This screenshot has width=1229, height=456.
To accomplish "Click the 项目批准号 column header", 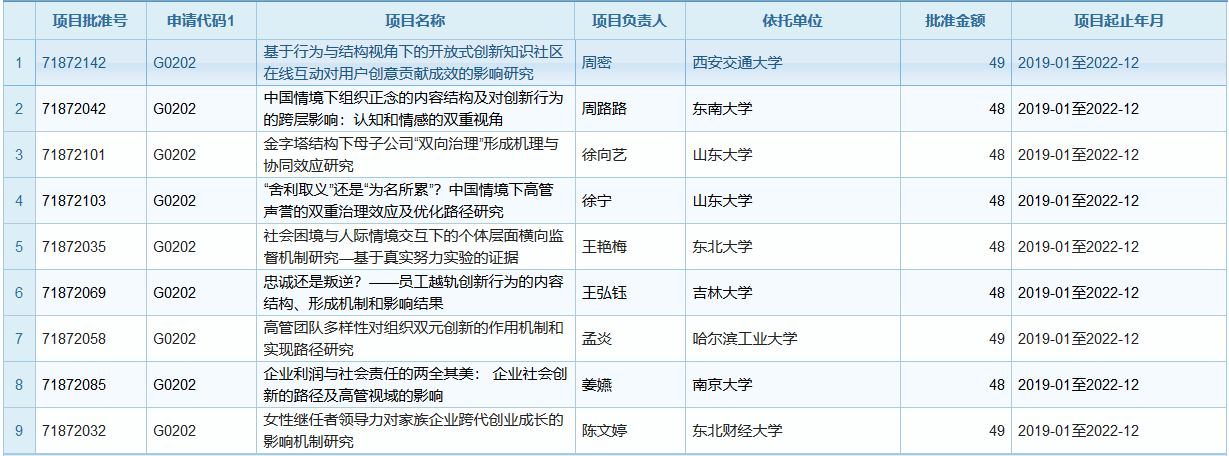I will point(91,21).
